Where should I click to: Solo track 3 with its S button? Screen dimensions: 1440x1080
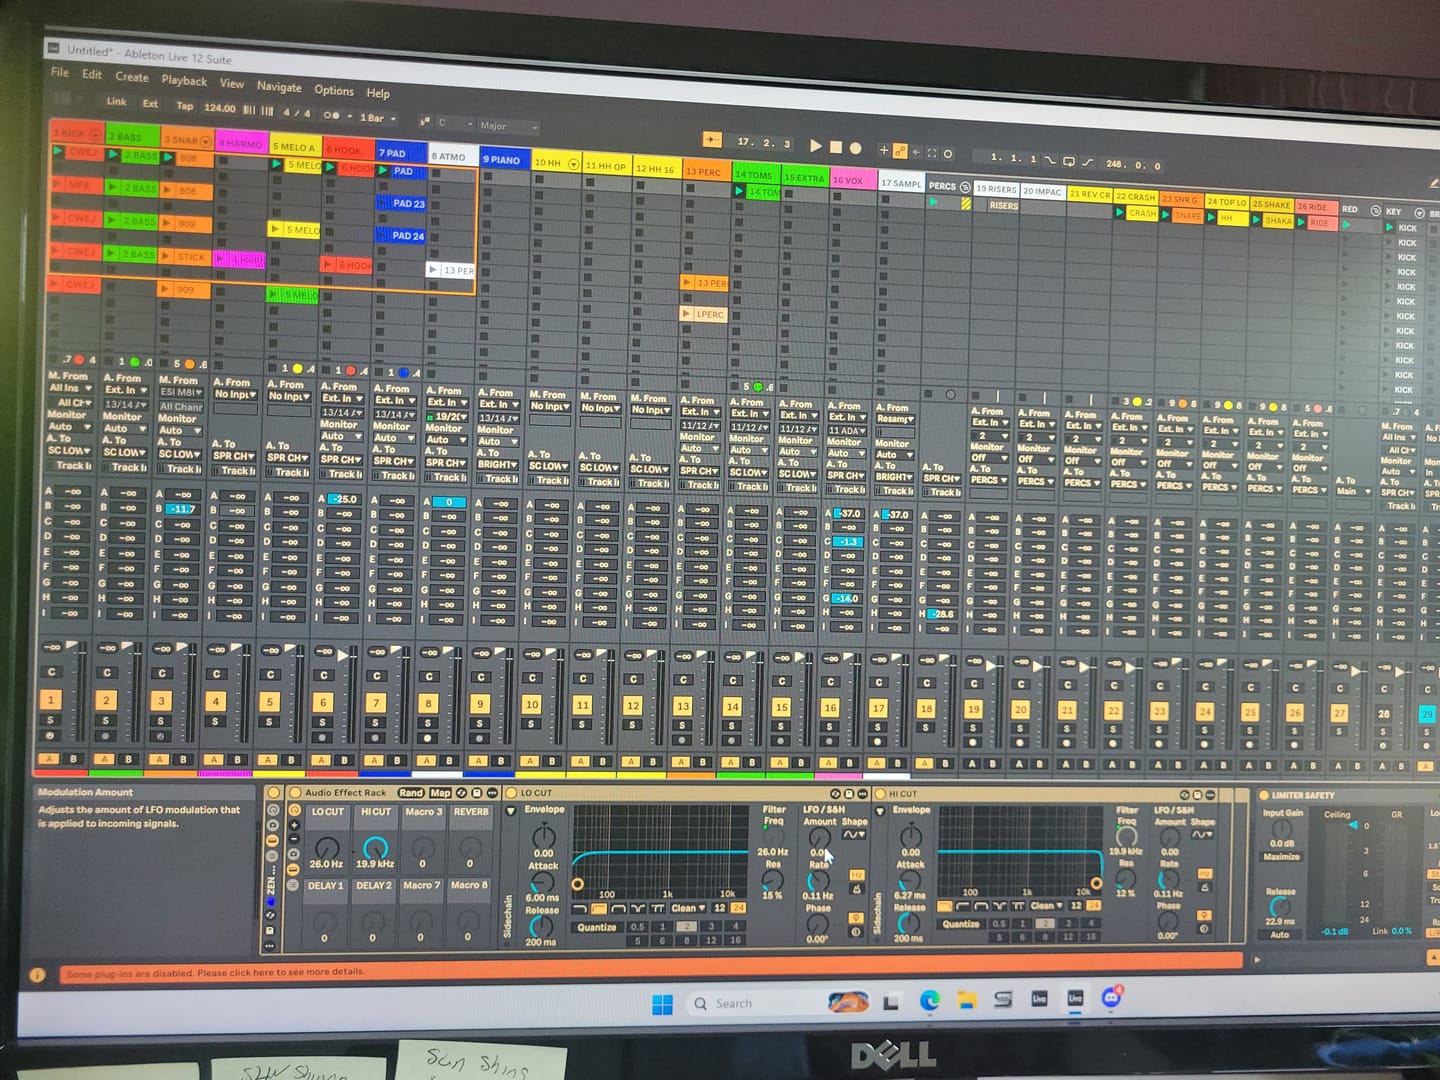(x=161, y=720)
